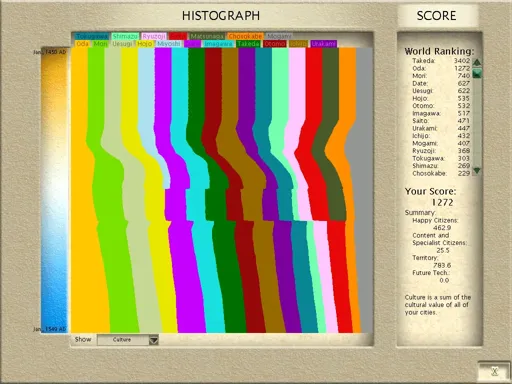Select the Ichijo legend label

pyautogui.click(x=298, y=44)
